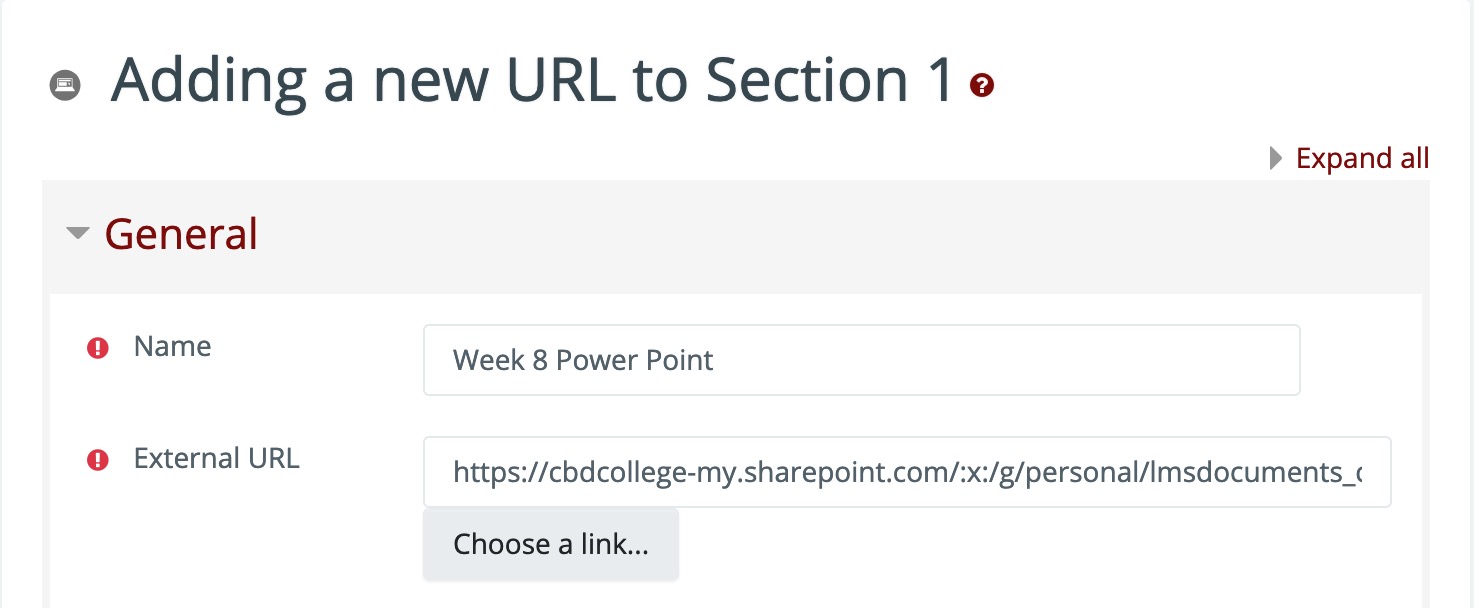This screenshot has width=1474, height=608.
Task: Toggle the General section open or closed
Action: [77, 233]
